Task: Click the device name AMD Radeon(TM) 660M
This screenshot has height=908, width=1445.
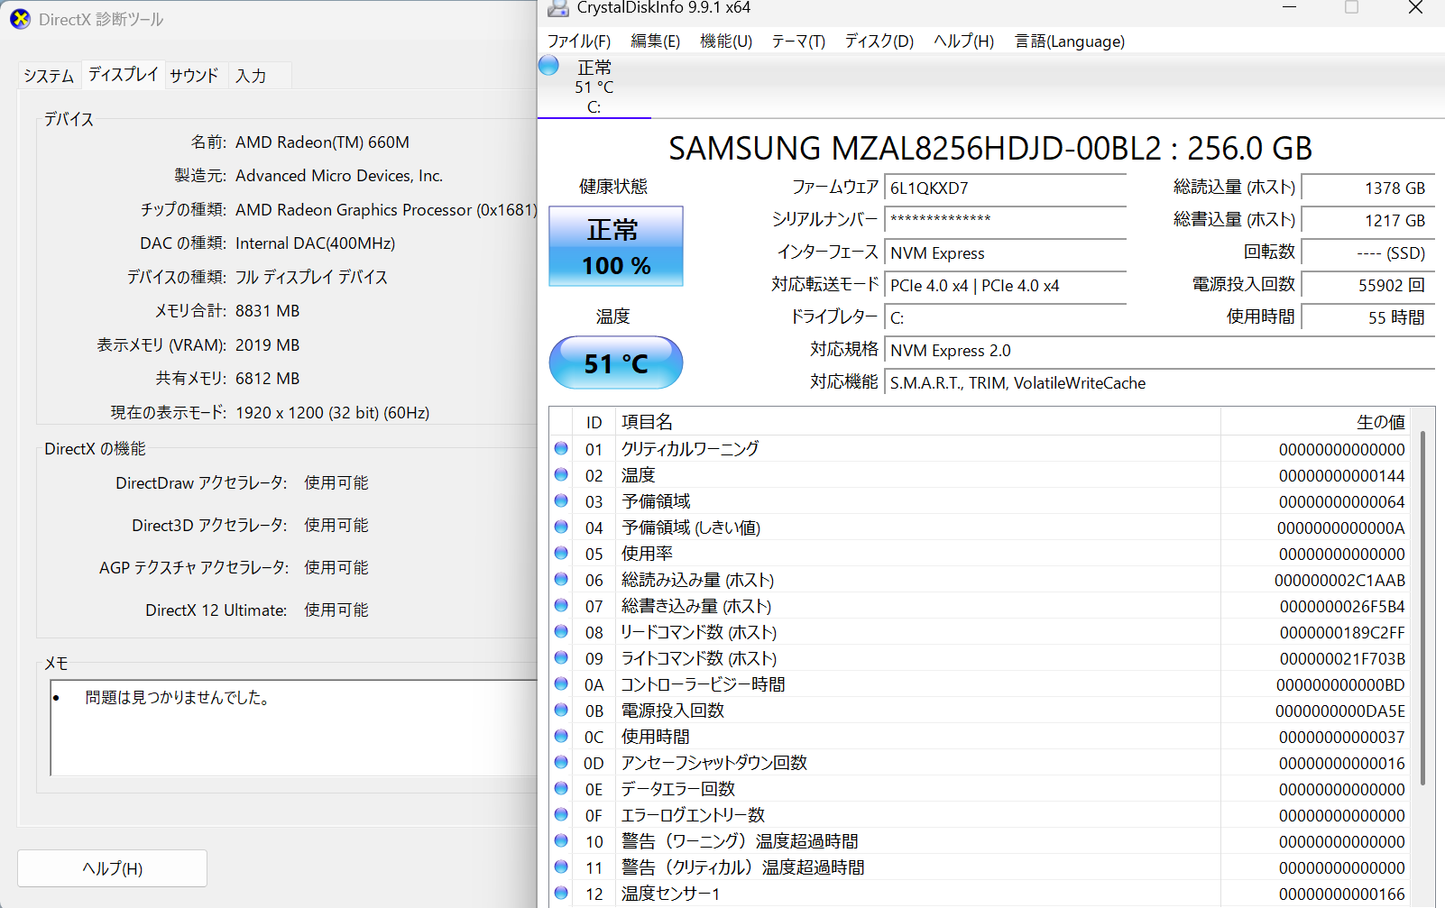Action: [x=322, y=142]
